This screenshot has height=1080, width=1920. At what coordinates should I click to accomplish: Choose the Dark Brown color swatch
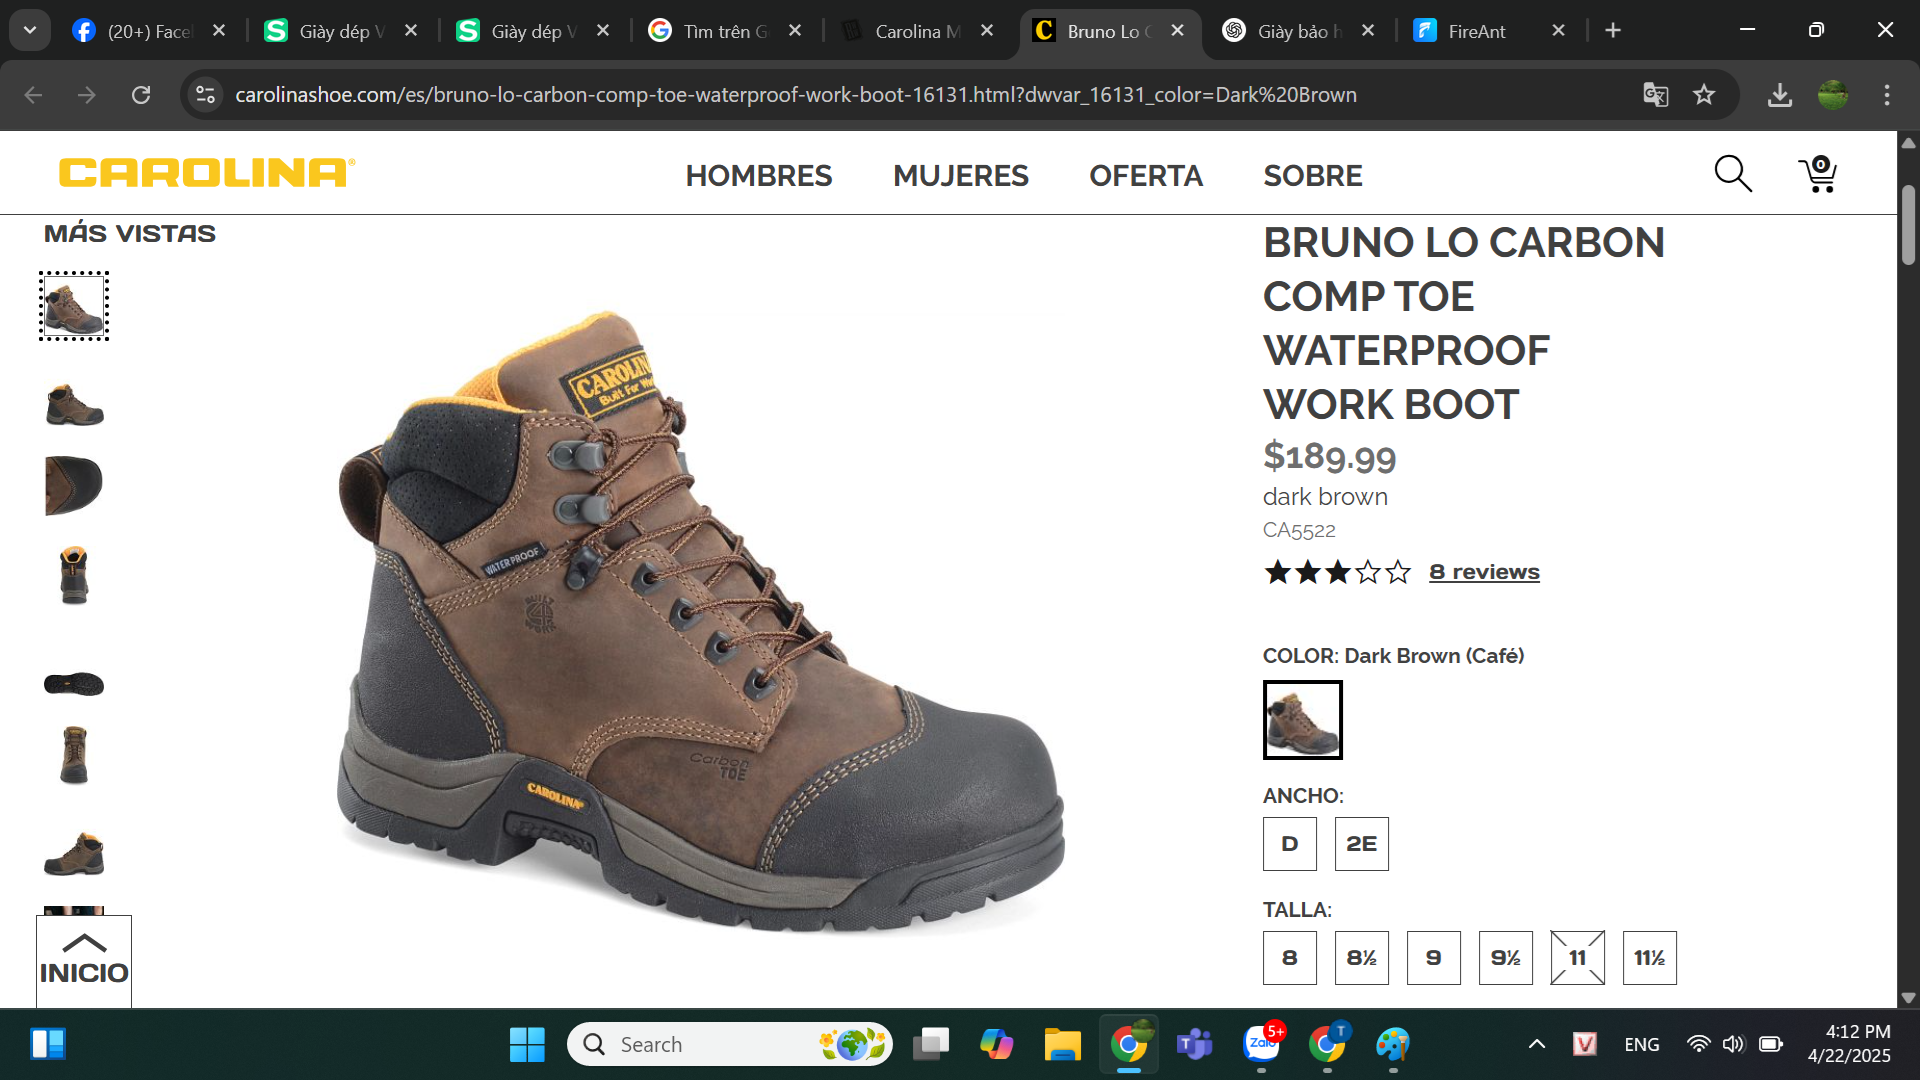[1303, 720]
